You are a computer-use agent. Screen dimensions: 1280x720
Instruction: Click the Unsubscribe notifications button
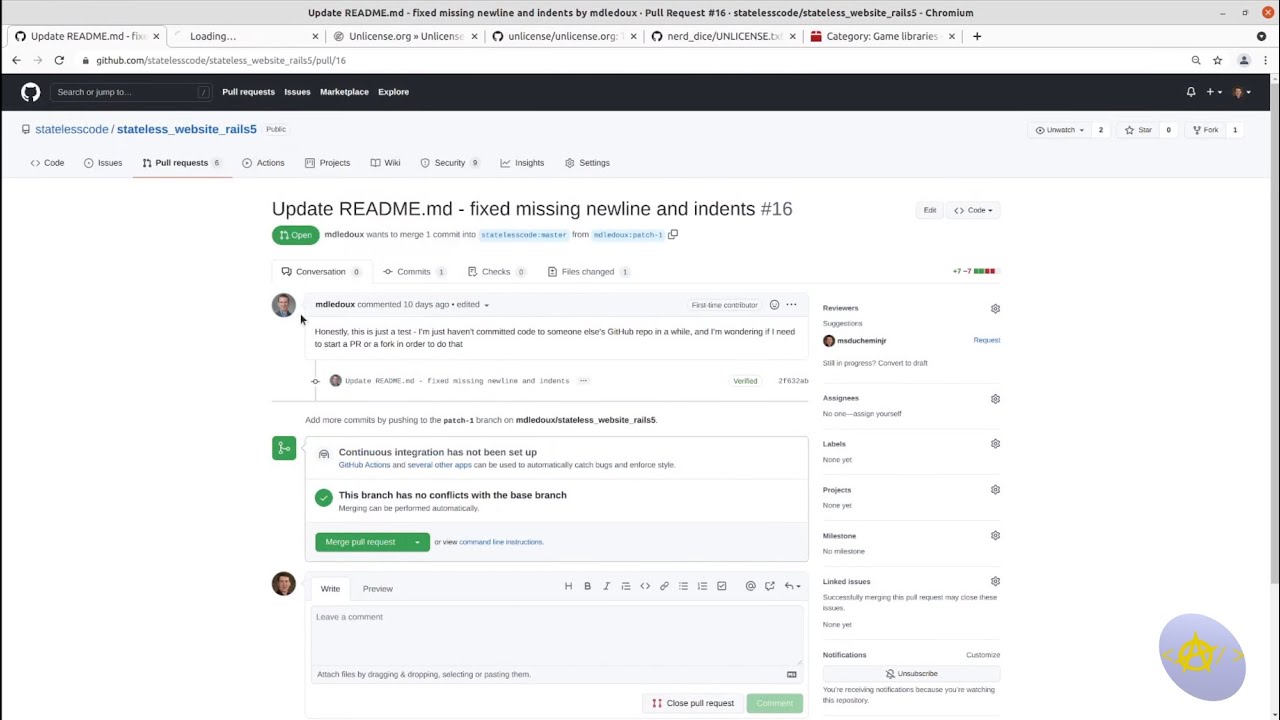click(x=911, y=674)
